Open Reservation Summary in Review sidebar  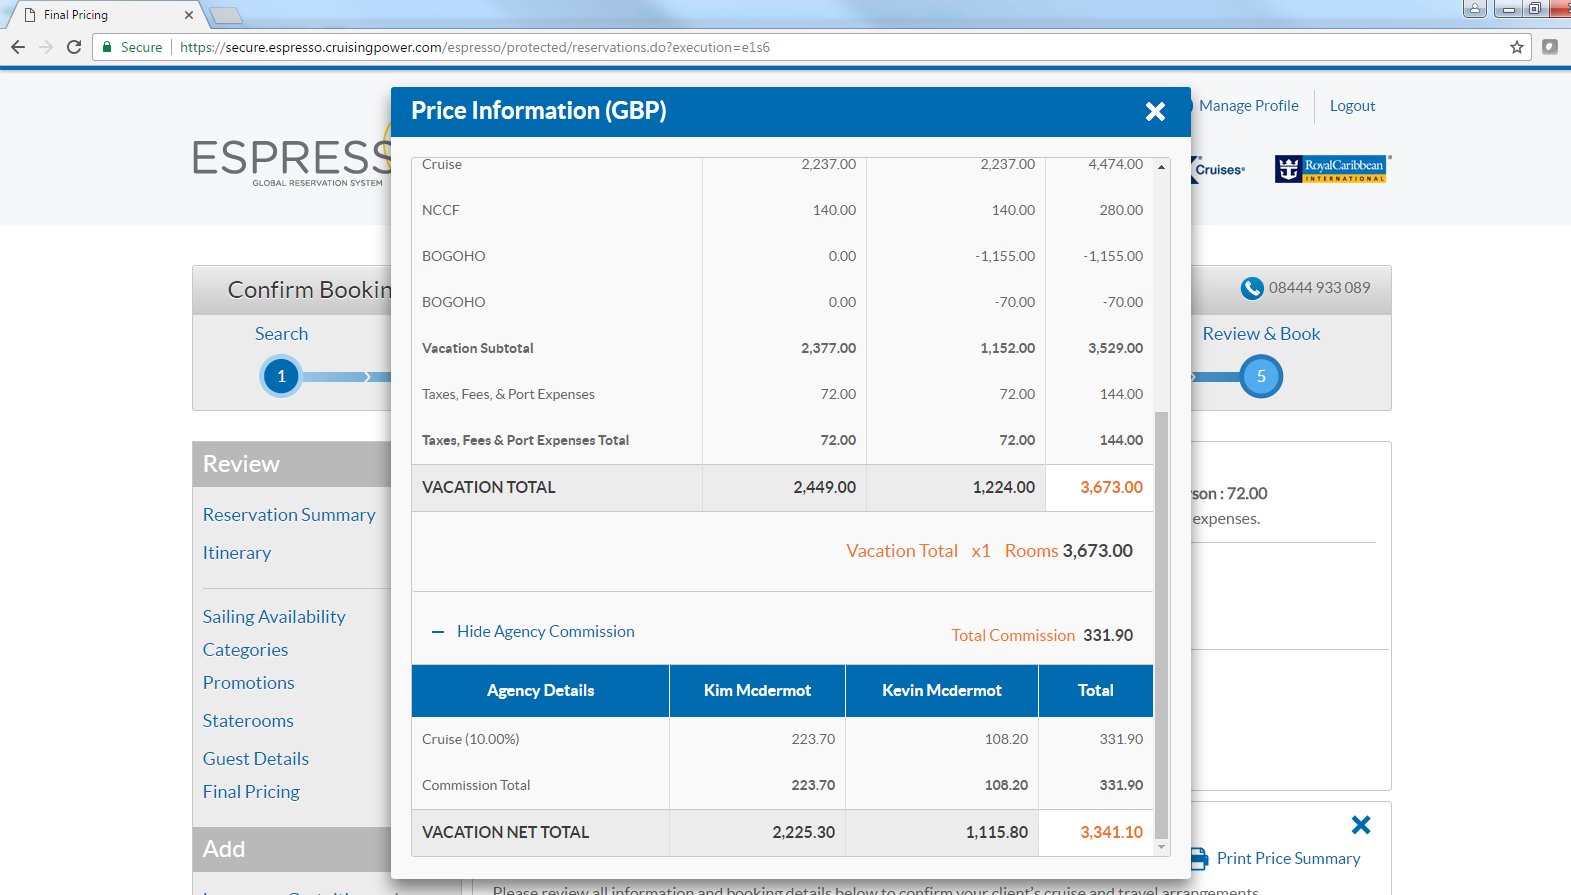[289, 515]
